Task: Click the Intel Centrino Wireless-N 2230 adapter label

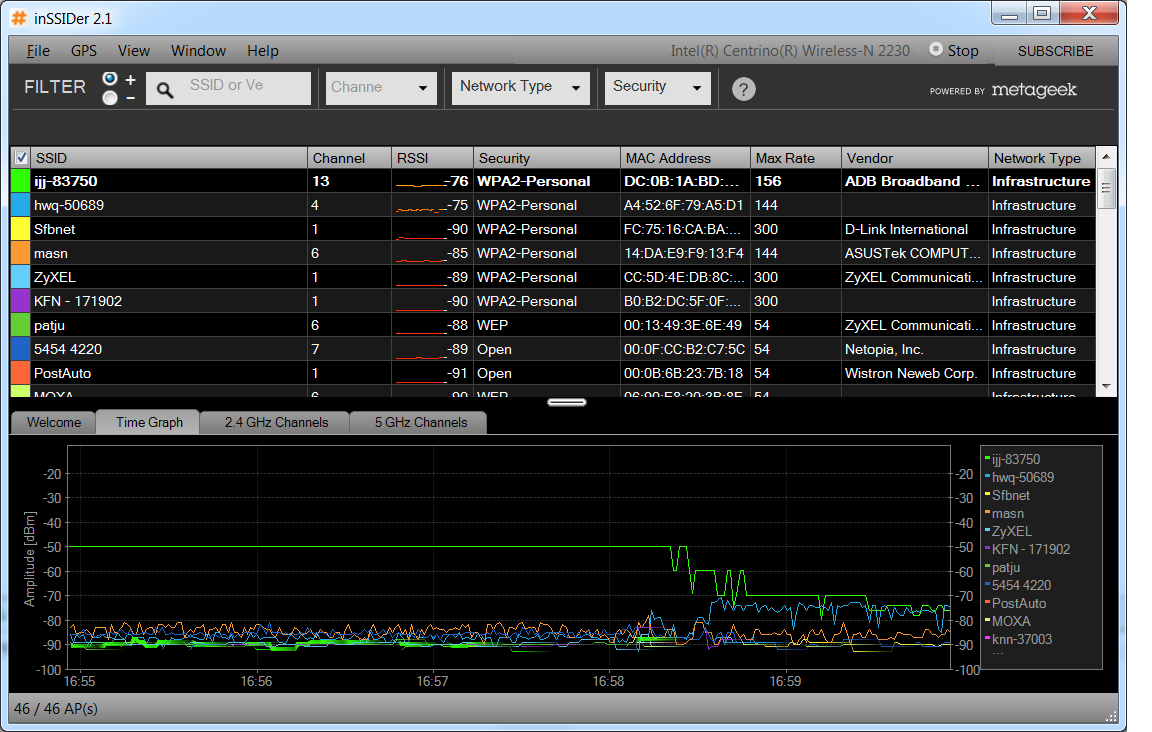Action: pyautogui.click(x=790, y=51)
